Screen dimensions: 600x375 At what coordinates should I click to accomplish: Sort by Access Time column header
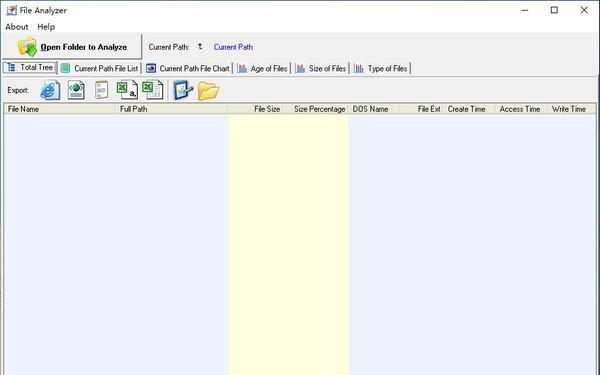click(521, 109)
